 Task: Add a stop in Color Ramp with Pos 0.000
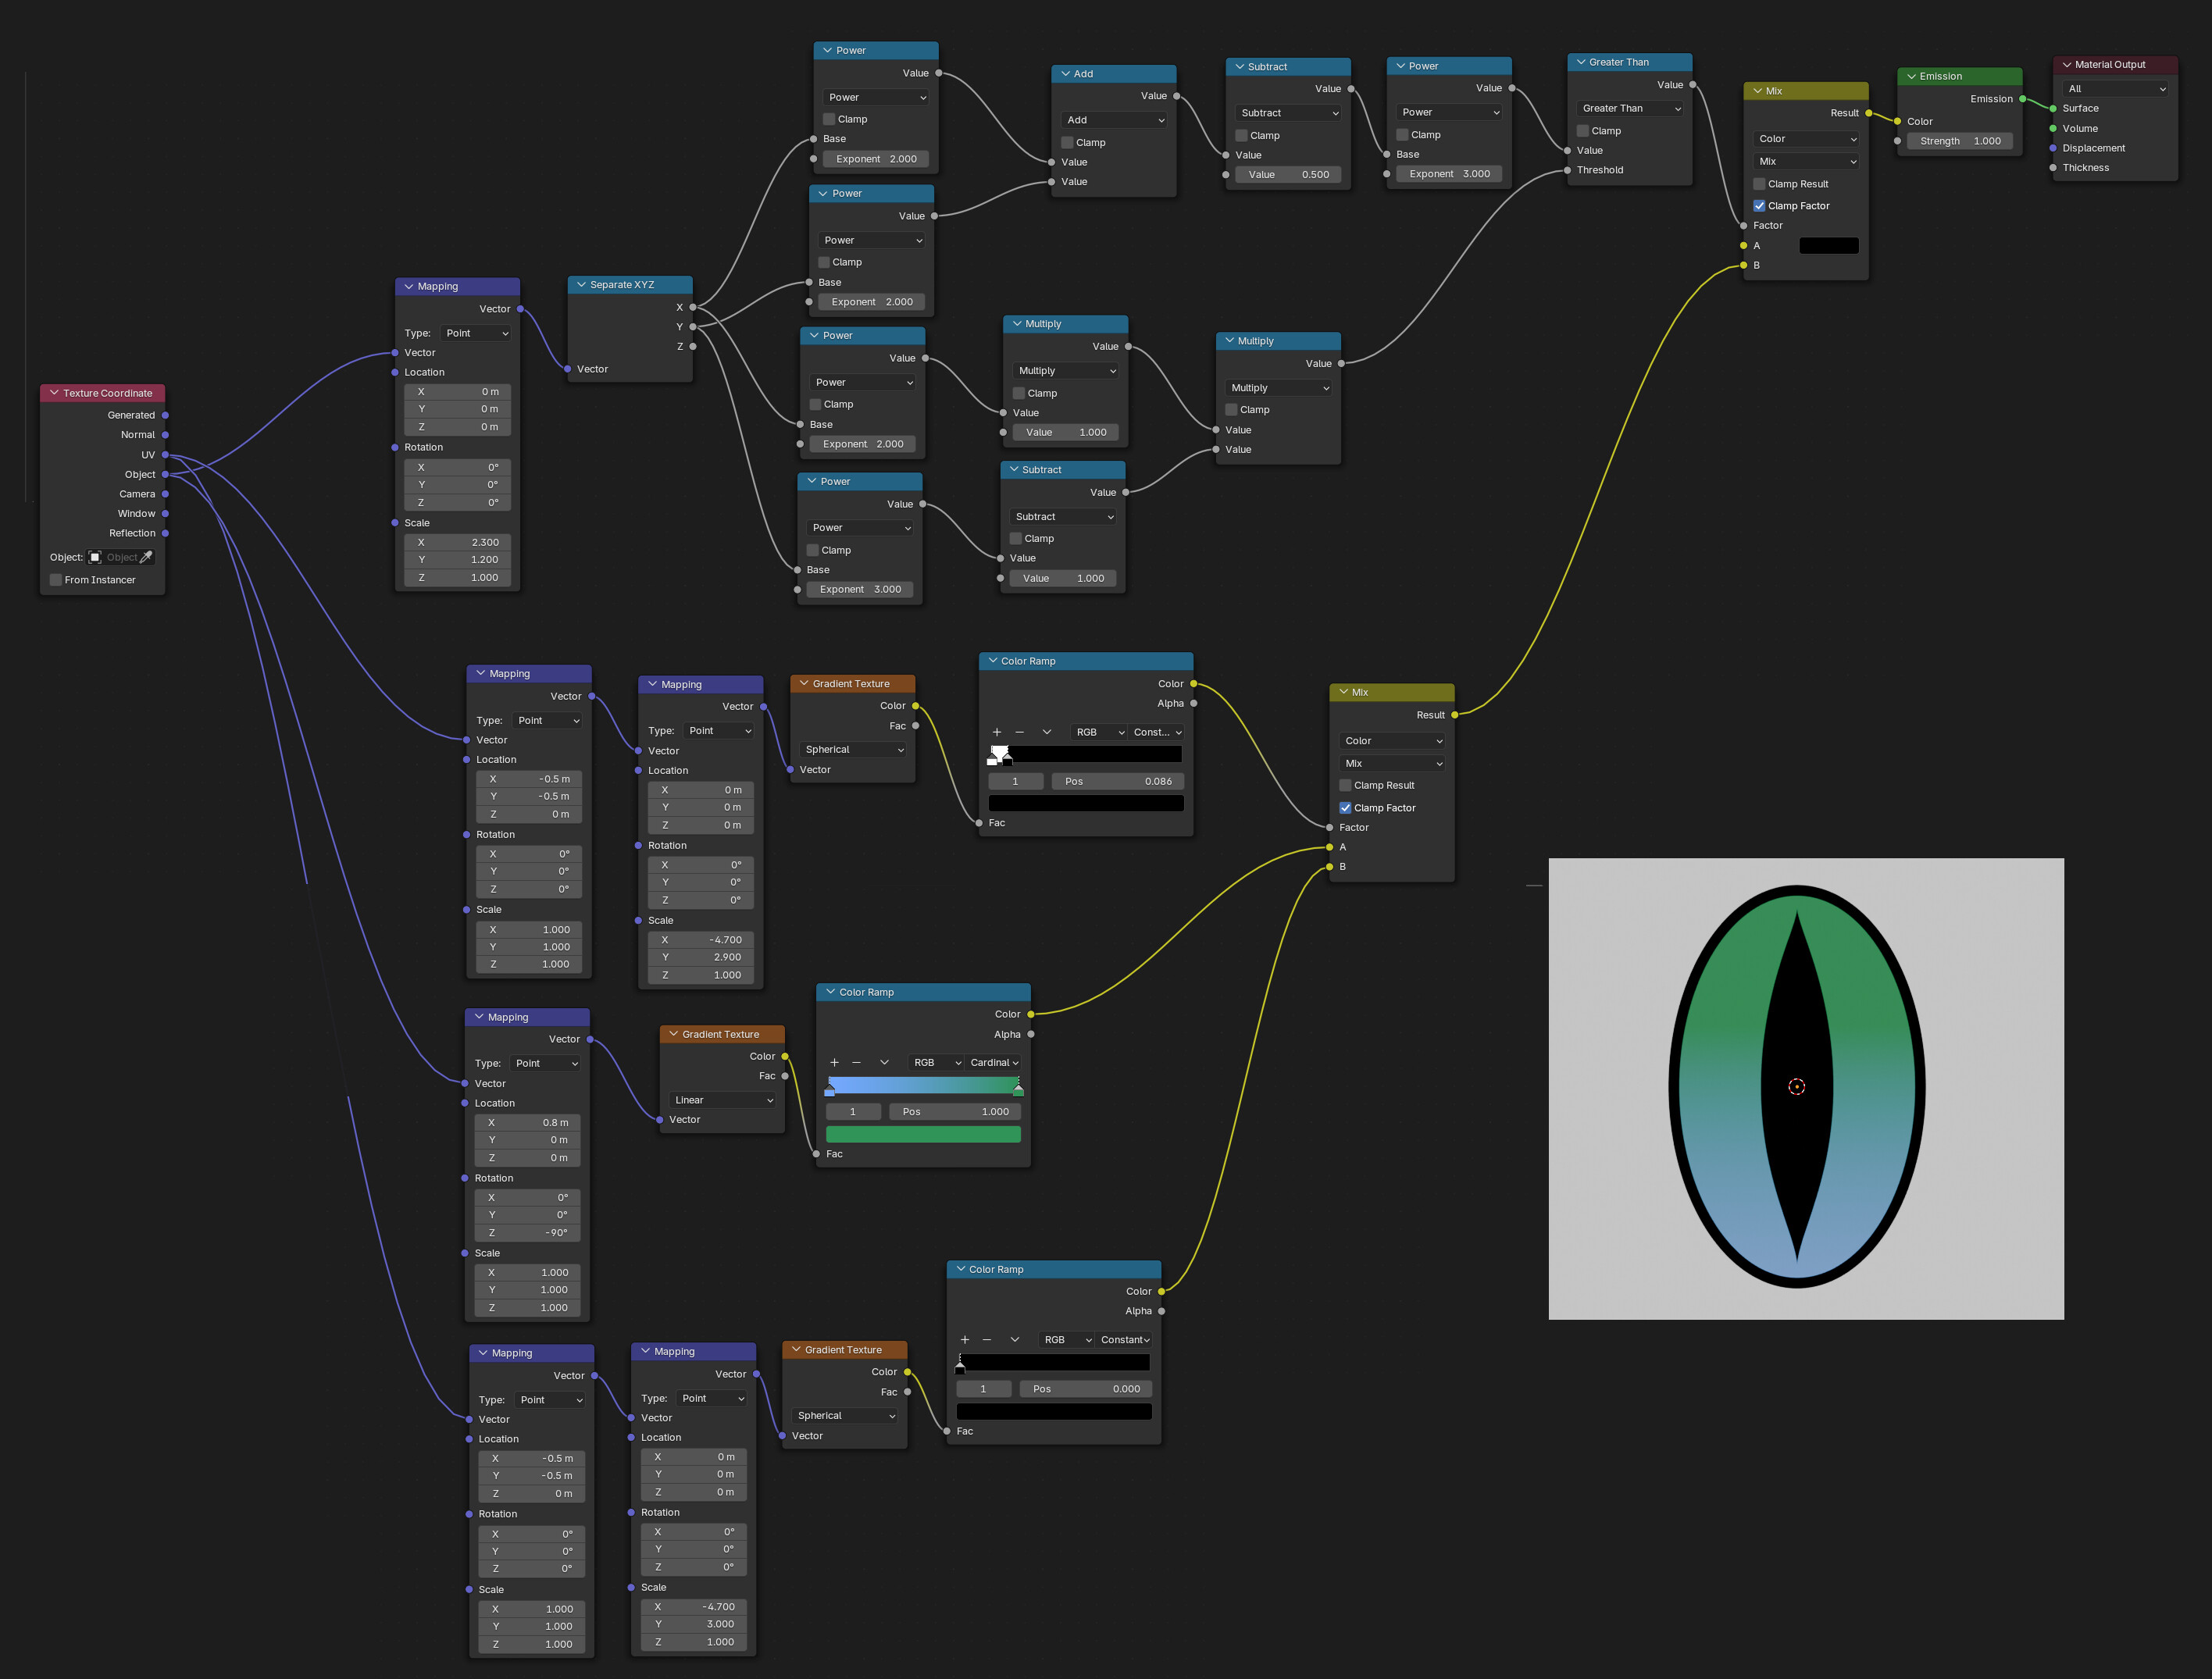click(x=964, y=1339)
